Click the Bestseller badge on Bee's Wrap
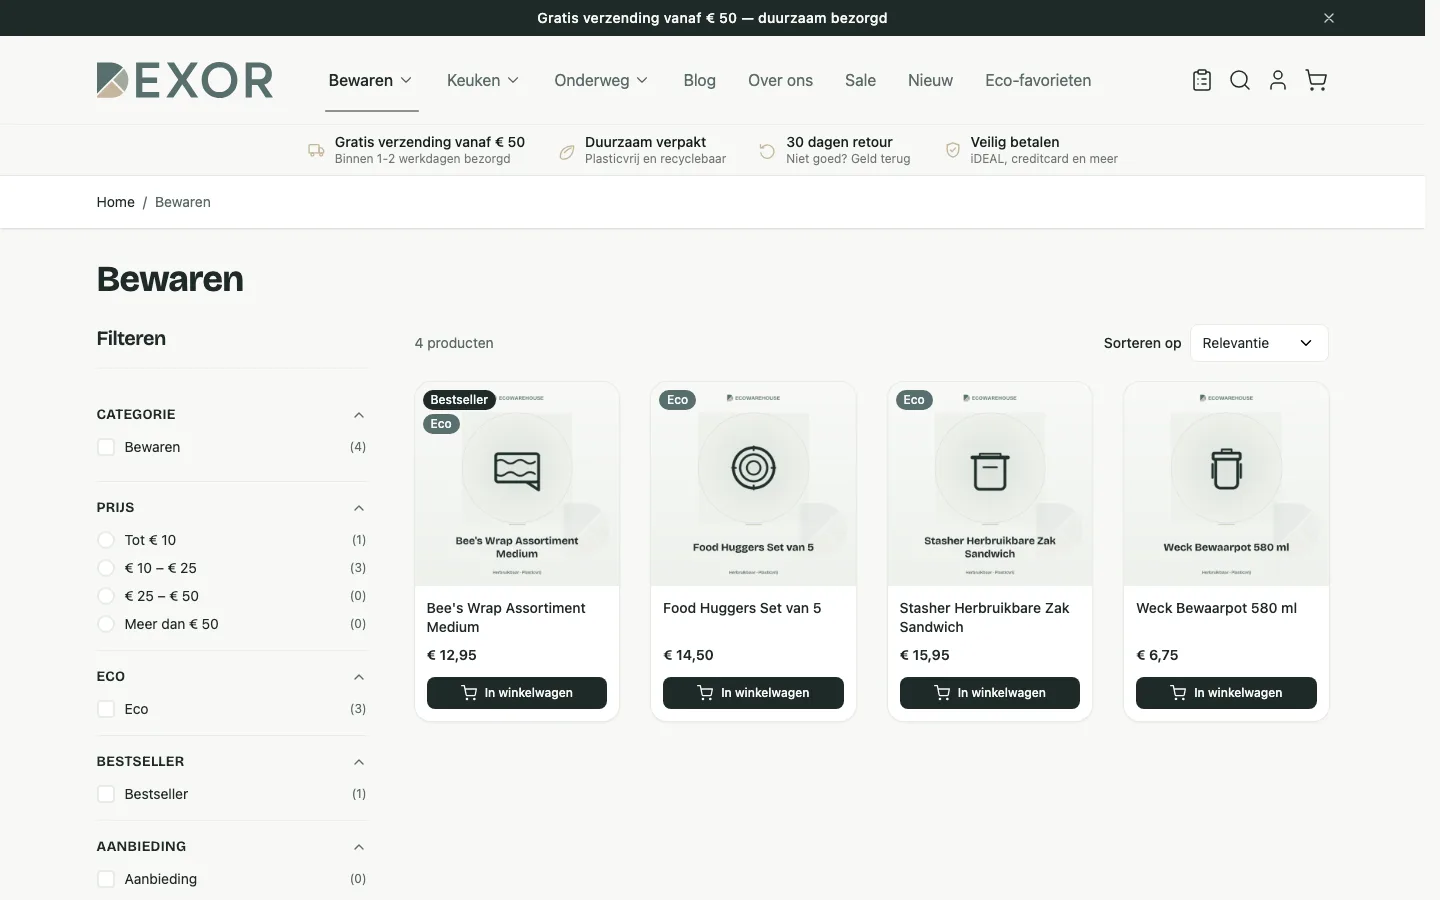 click(x=459, y=400)
